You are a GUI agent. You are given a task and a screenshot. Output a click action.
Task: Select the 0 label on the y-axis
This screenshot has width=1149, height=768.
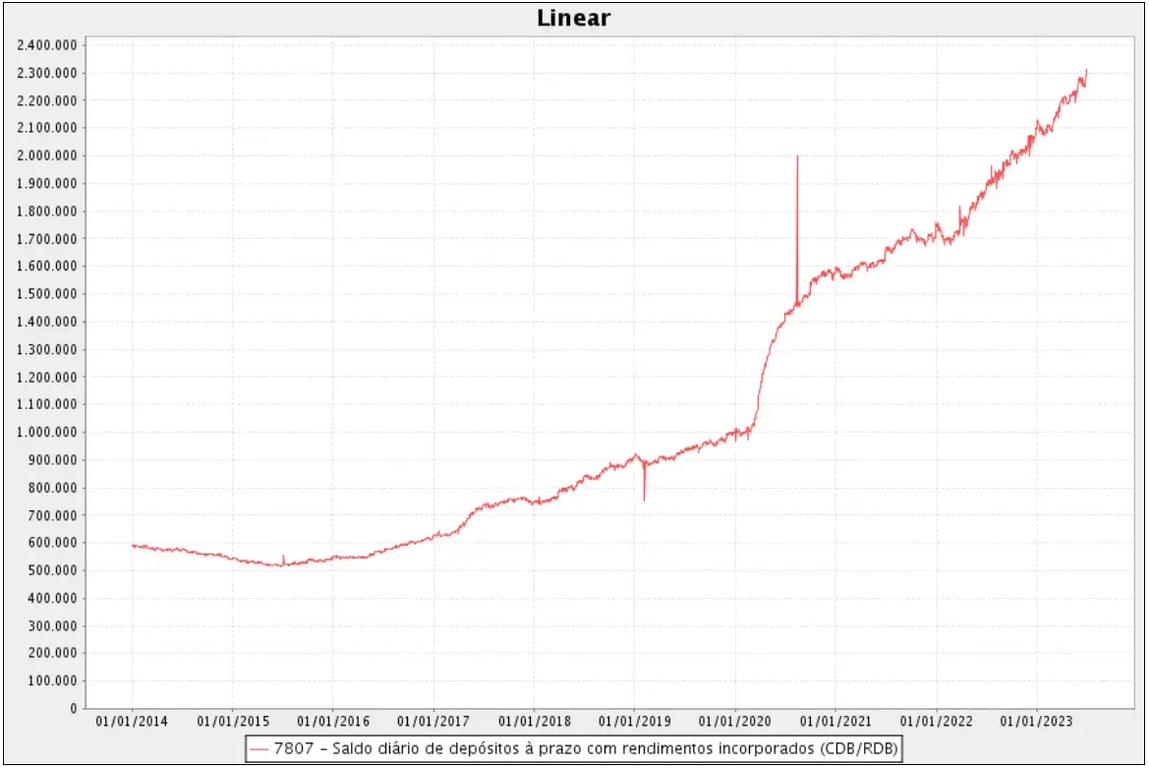tap(74, 708)
